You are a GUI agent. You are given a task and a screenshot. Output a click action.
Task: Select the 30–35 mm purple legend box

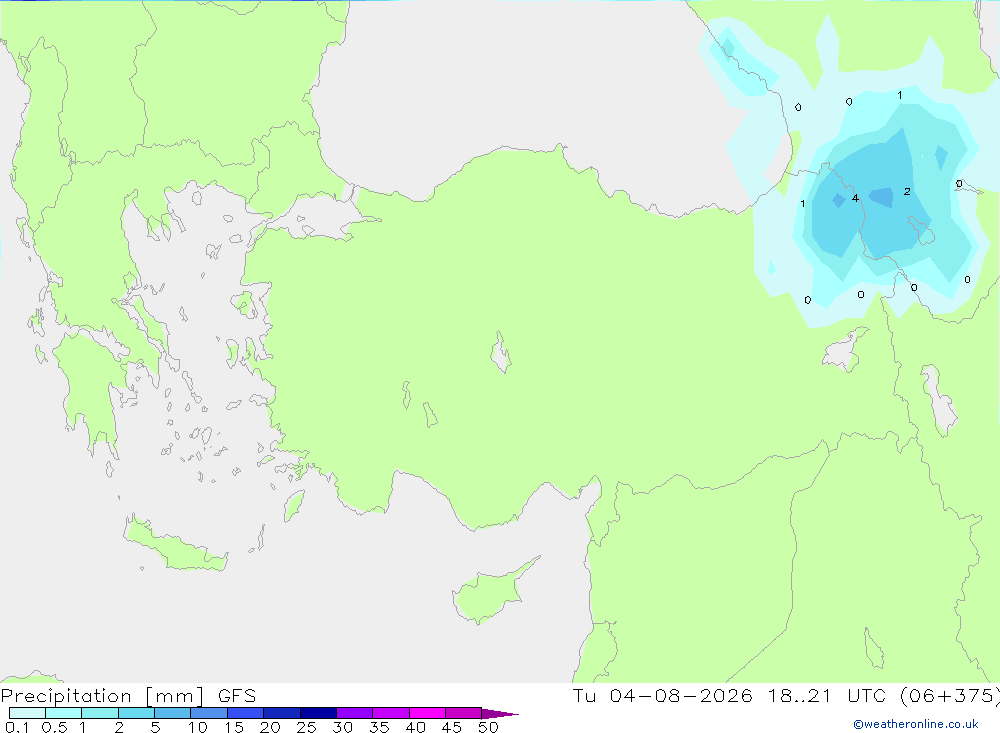click(x=354, y=713)
